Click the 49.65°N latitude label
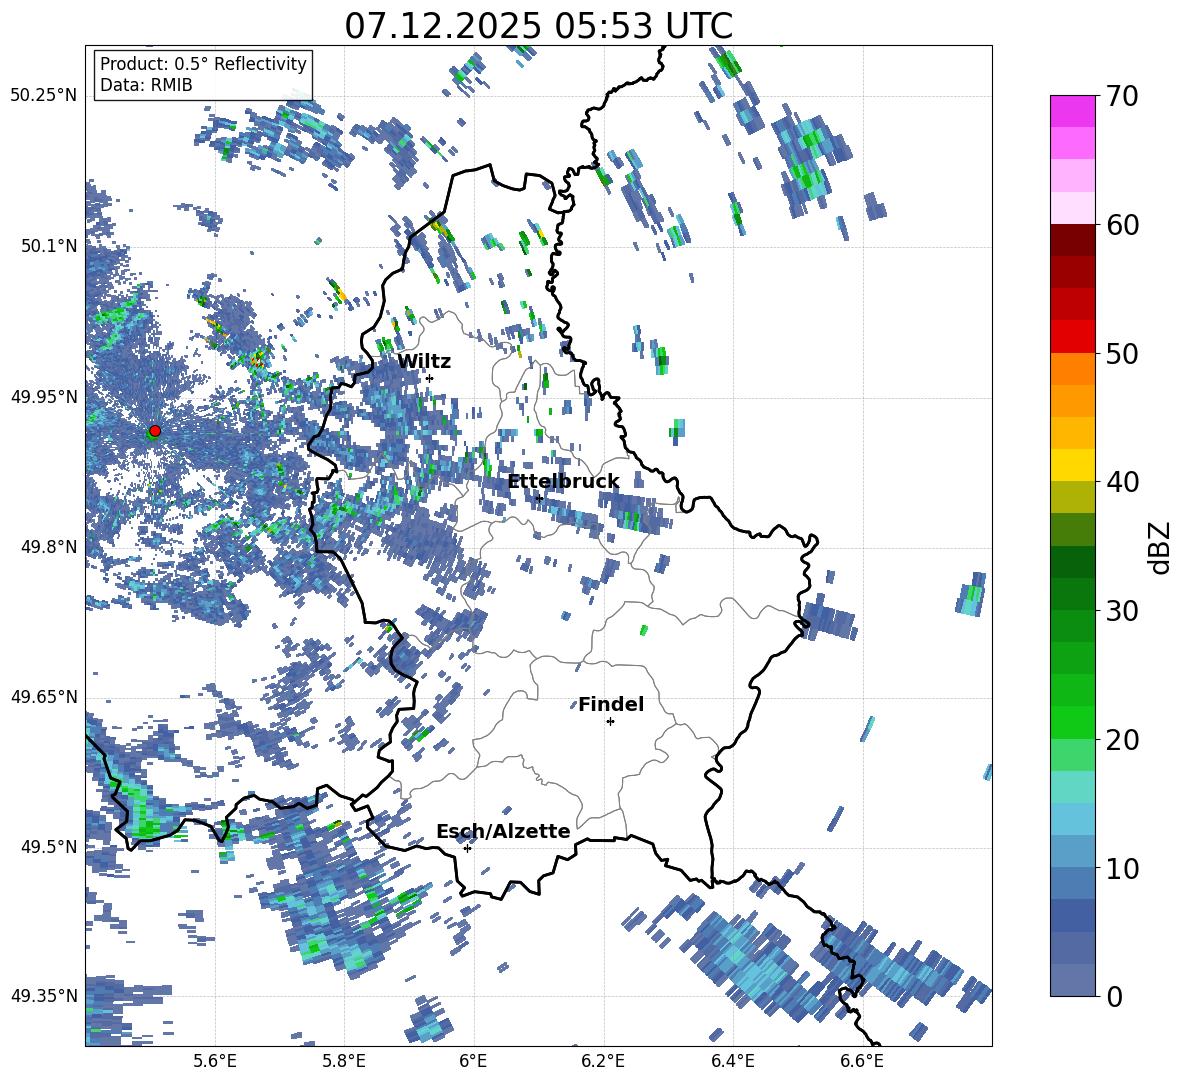The image size is (1184, 1081). tap(44, 696)
